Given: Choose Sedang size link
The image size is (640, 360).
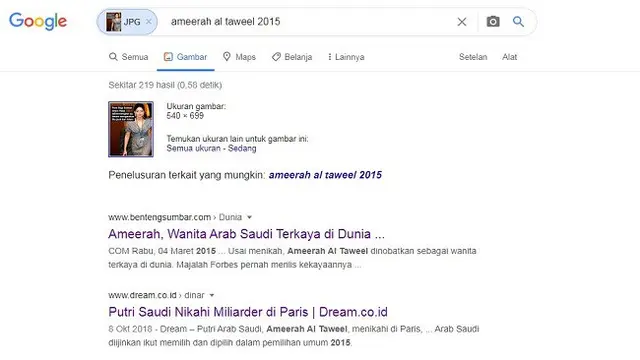Looking at the screenshot, I should [242, 148].
